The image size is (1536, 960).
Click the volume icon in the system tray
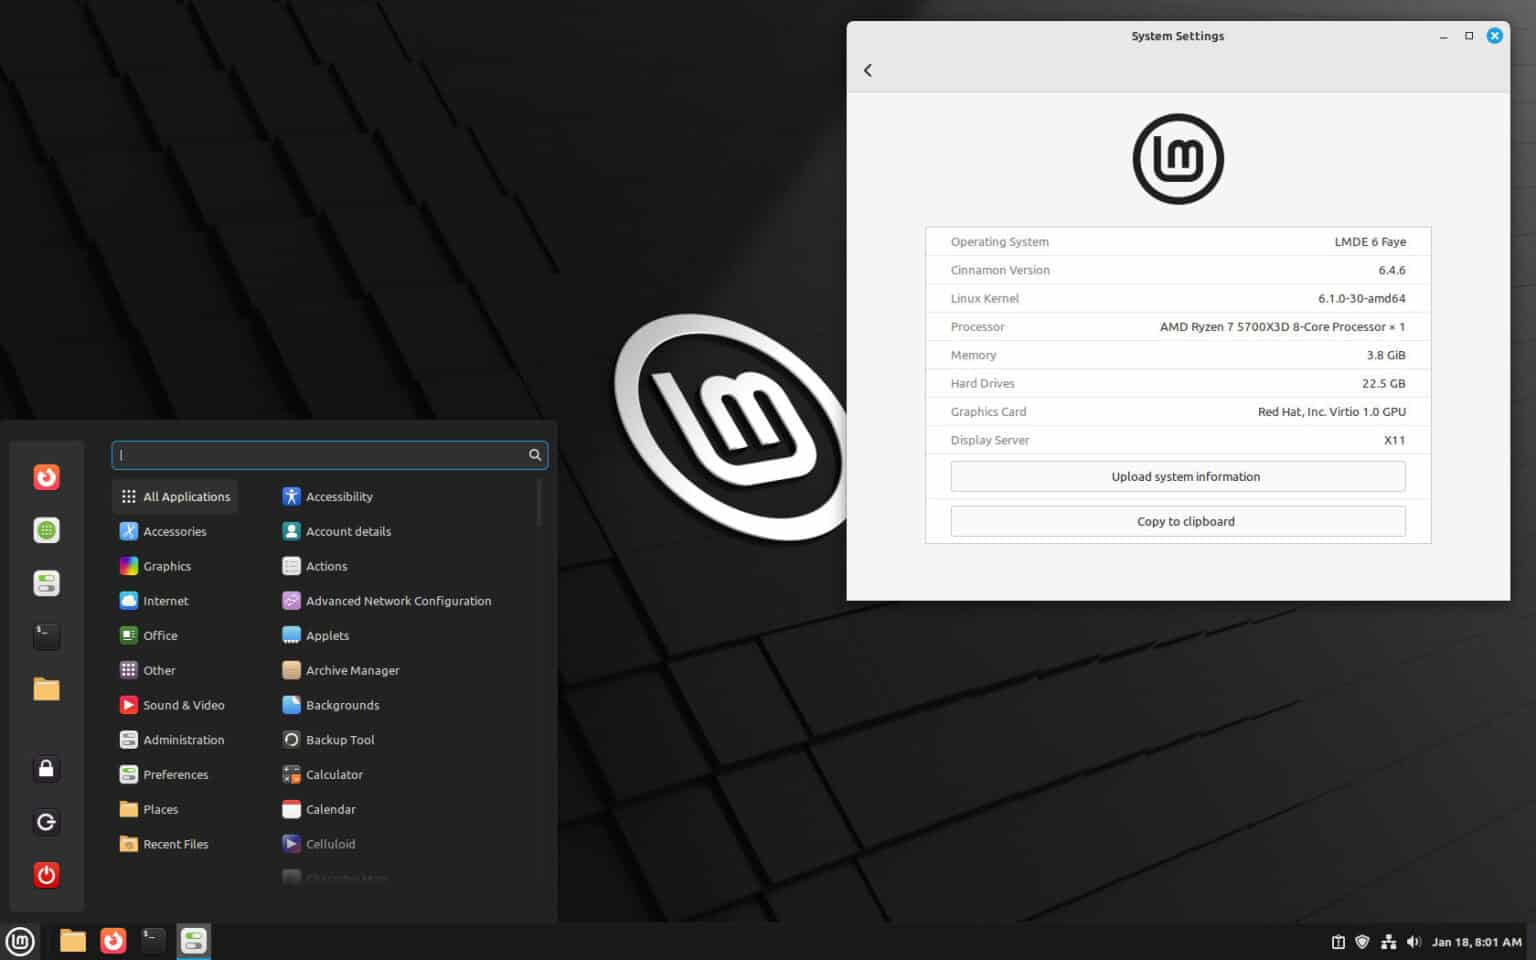click(x=1414, y=941)
